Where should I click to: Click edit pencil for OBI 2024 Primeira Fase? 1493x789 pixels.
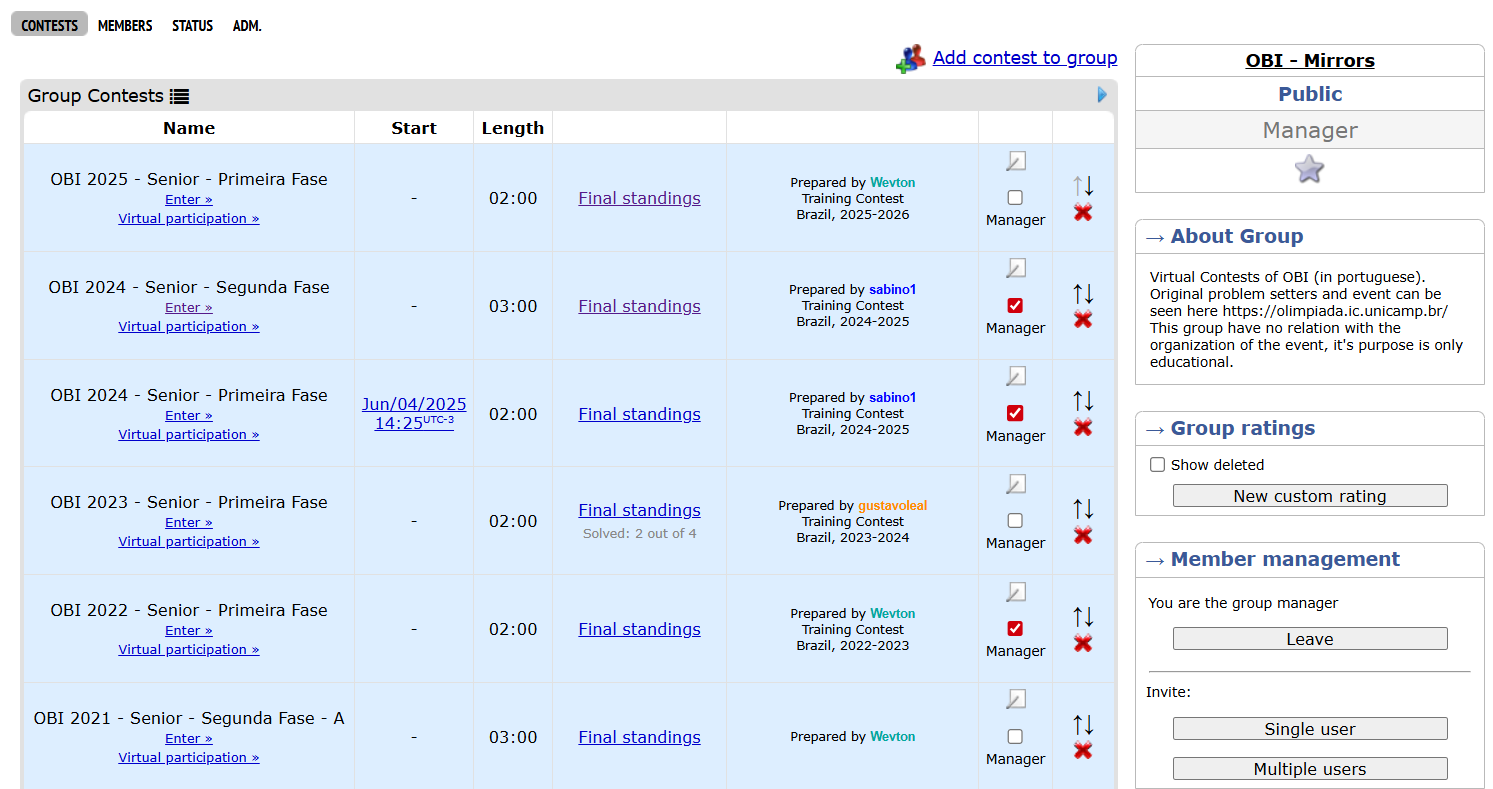tap(1016, 376)
